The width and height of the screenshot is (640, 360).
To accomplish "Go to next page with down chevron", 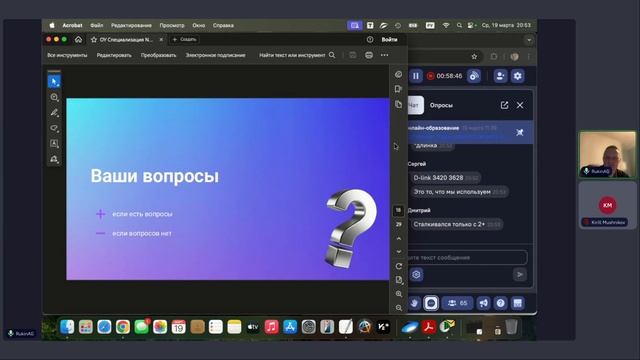I will pos(399,252).
